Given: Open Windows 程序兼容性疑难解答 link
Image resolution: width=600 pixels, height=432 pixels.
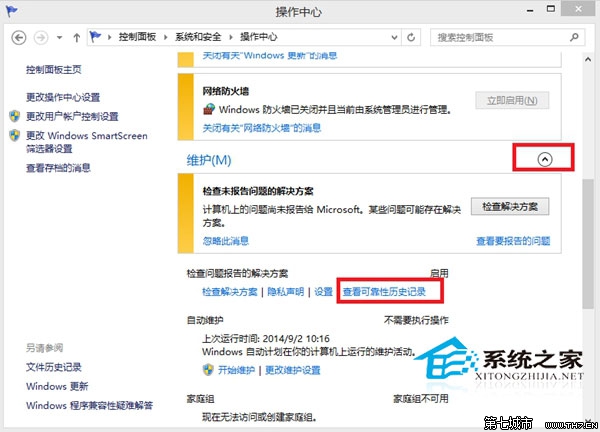Looking at the screenshot, I should coord(89,406).
